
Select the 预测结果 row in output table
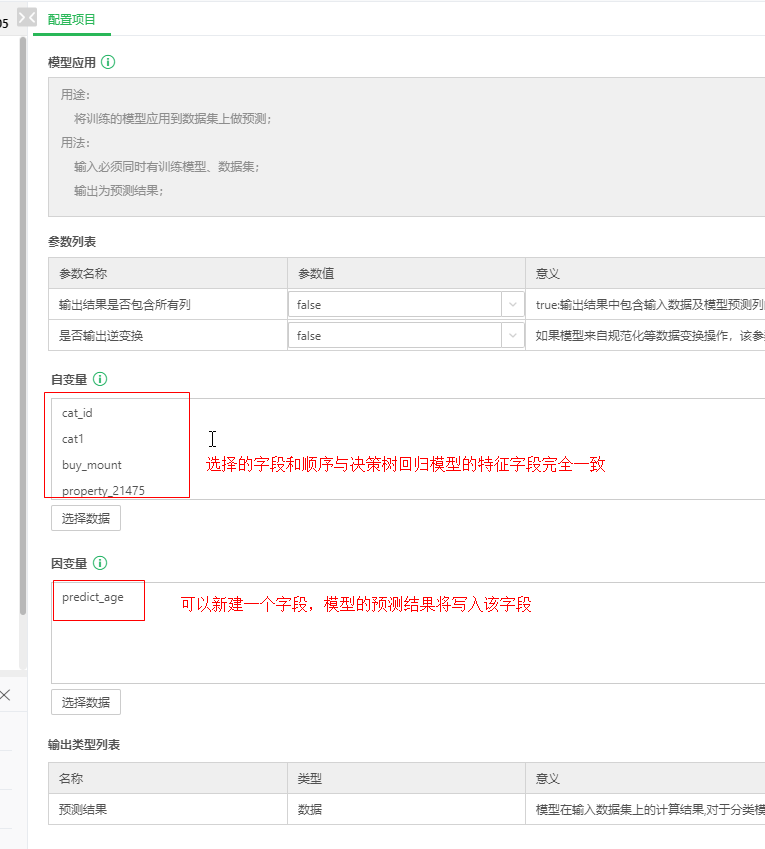[x=83, y=809]
